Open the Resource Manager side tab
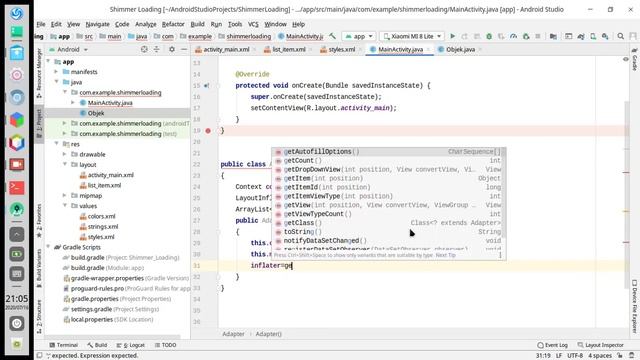Image resolution: width=640 pixels, height=360 pixels. pos(39,73)
